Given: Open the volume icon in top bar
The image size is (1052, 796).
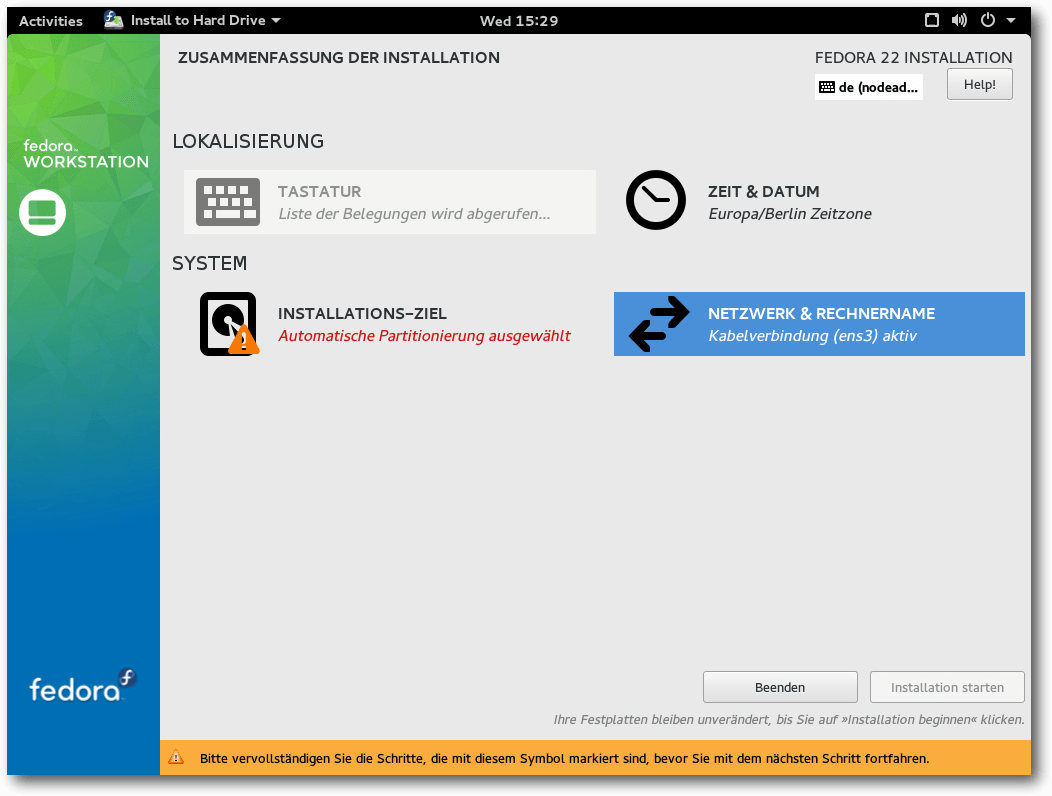Looking at the screenshot, I should coord(959,20).
